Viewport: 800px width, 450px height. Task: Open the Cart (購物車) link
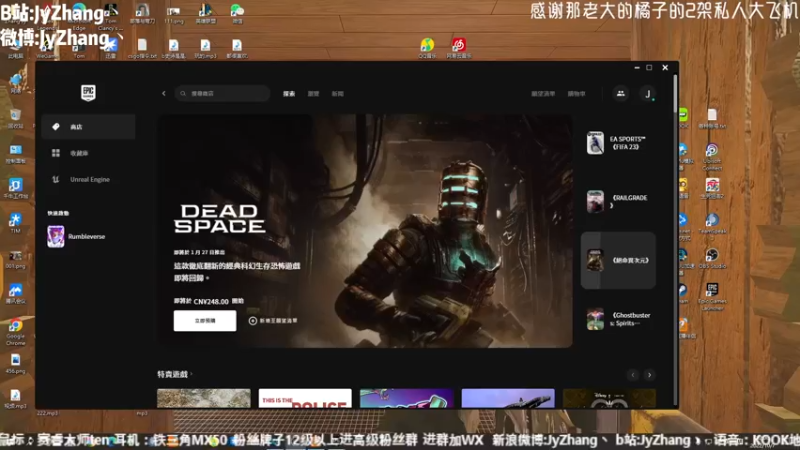click(577, 94)
